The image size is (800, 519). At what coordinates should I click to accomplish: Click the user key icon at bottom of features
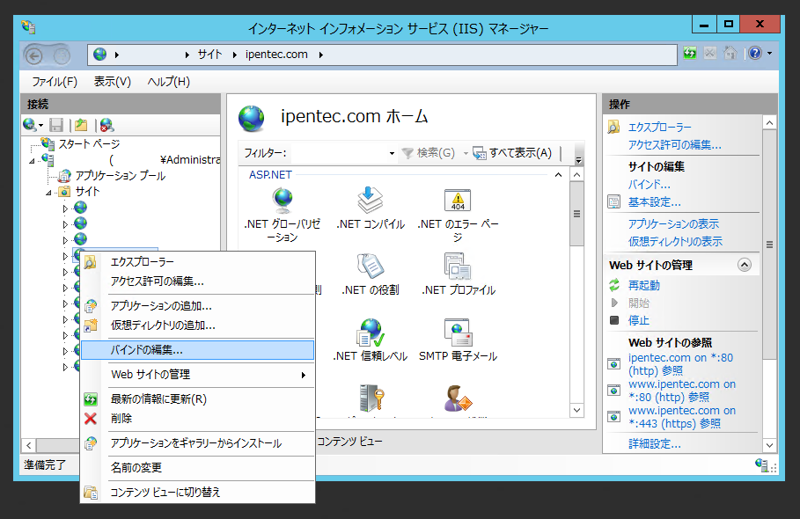click(458, 399)
